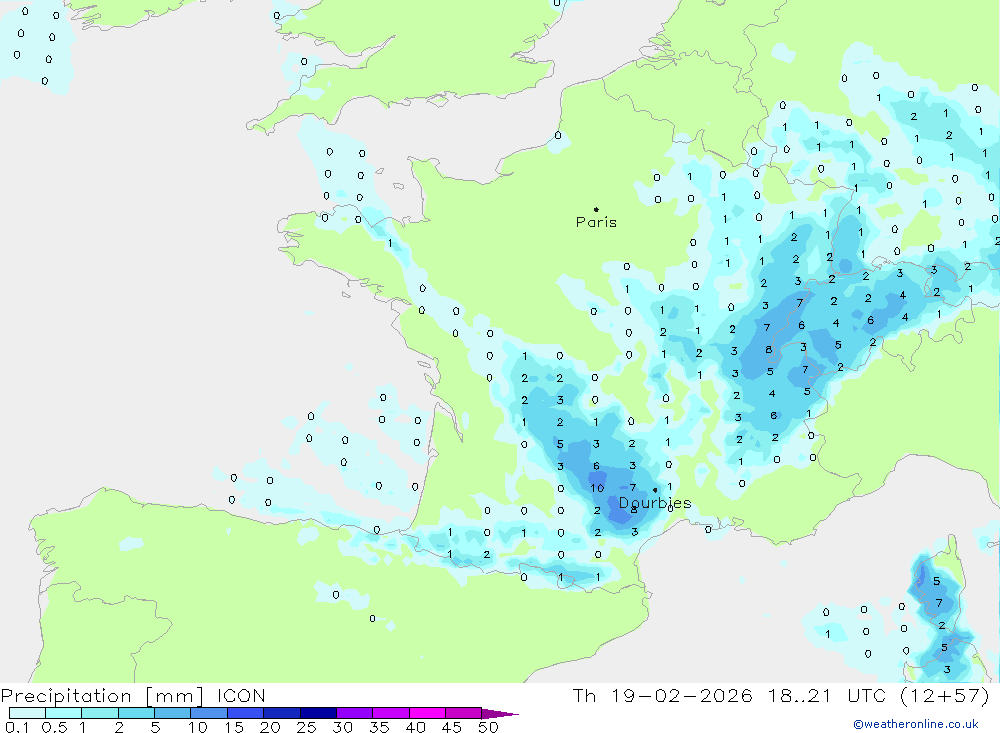Image resolution: width=1000 pixels, height=733 pixels.
Task: Click the '7' value over Corsica
Action: (939, 603)
